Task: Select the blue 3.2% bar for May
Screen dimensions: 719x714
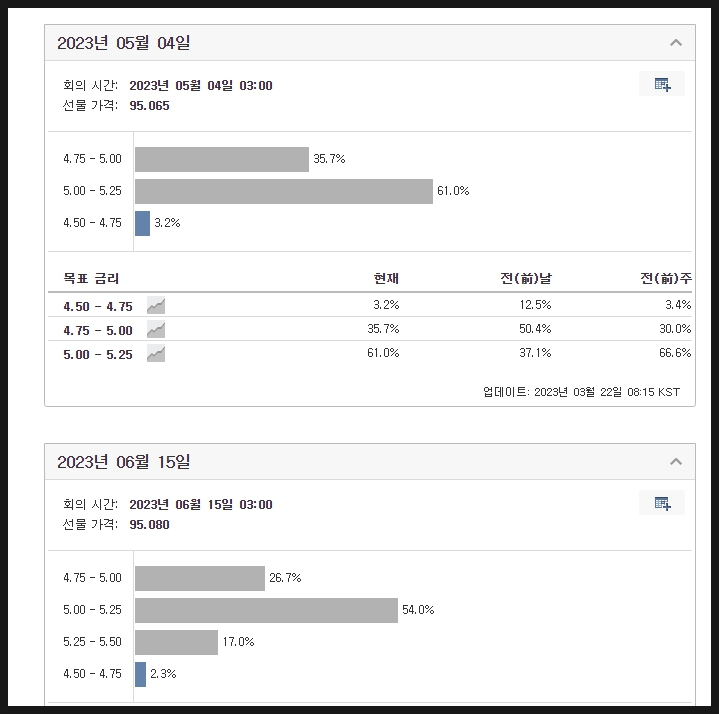Action: pos(143,223)
